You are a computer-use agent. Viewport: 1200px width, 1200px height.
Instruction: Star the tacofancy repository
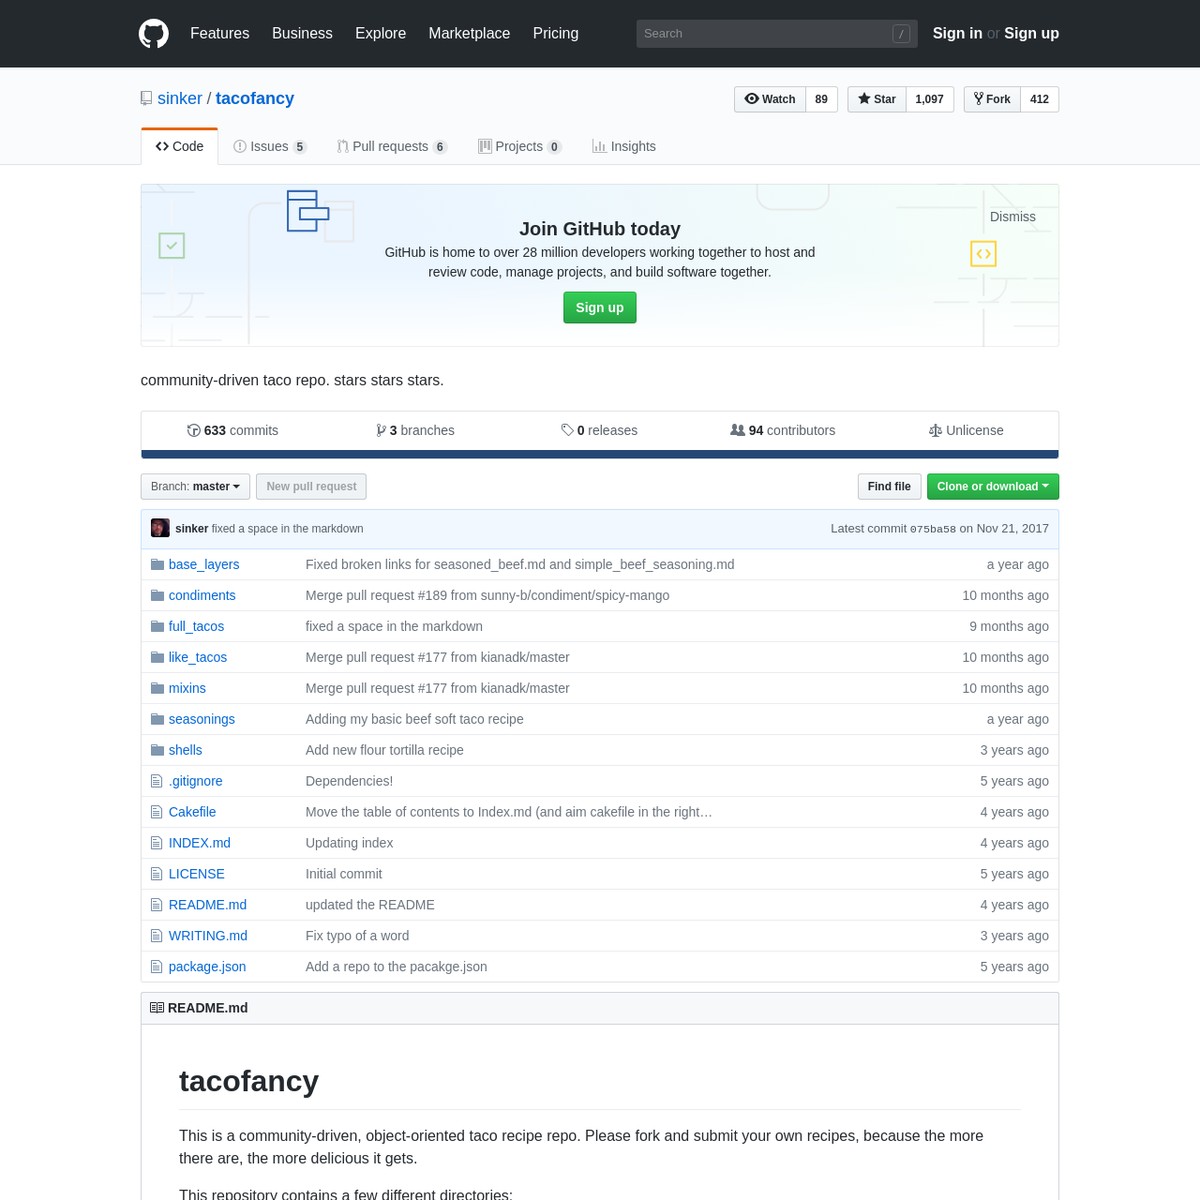tap(877, 99)
